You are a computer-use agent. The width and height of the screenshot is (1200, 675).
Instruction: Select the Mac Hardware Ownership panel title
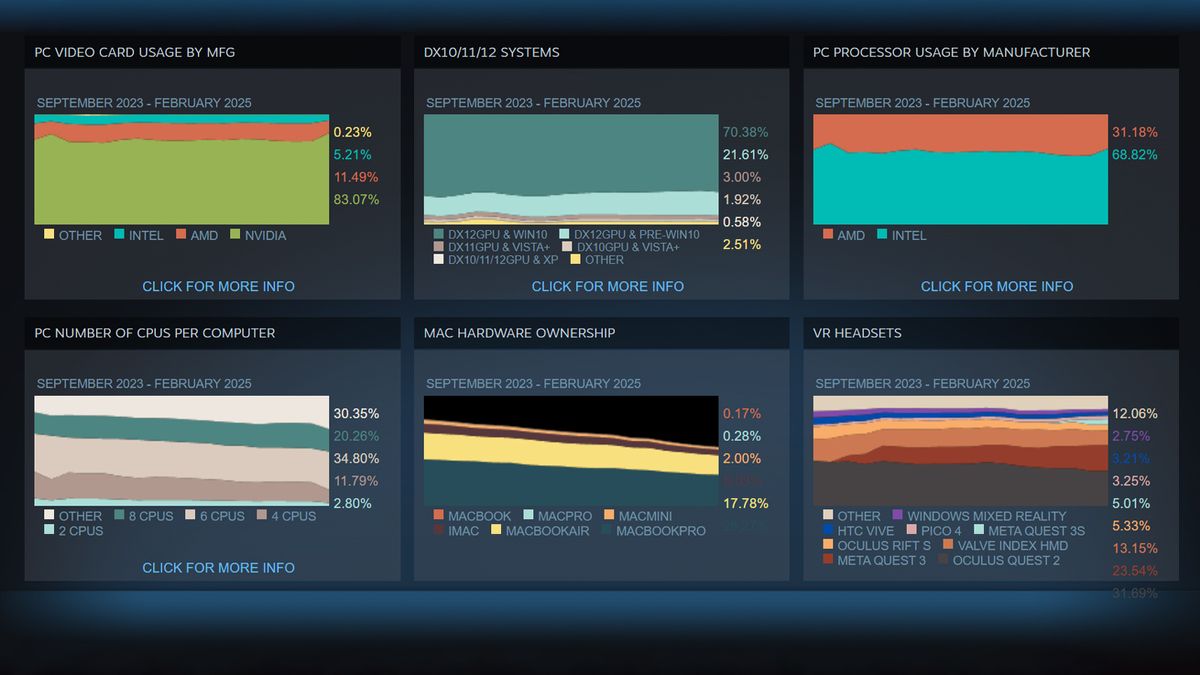[519, 333]
